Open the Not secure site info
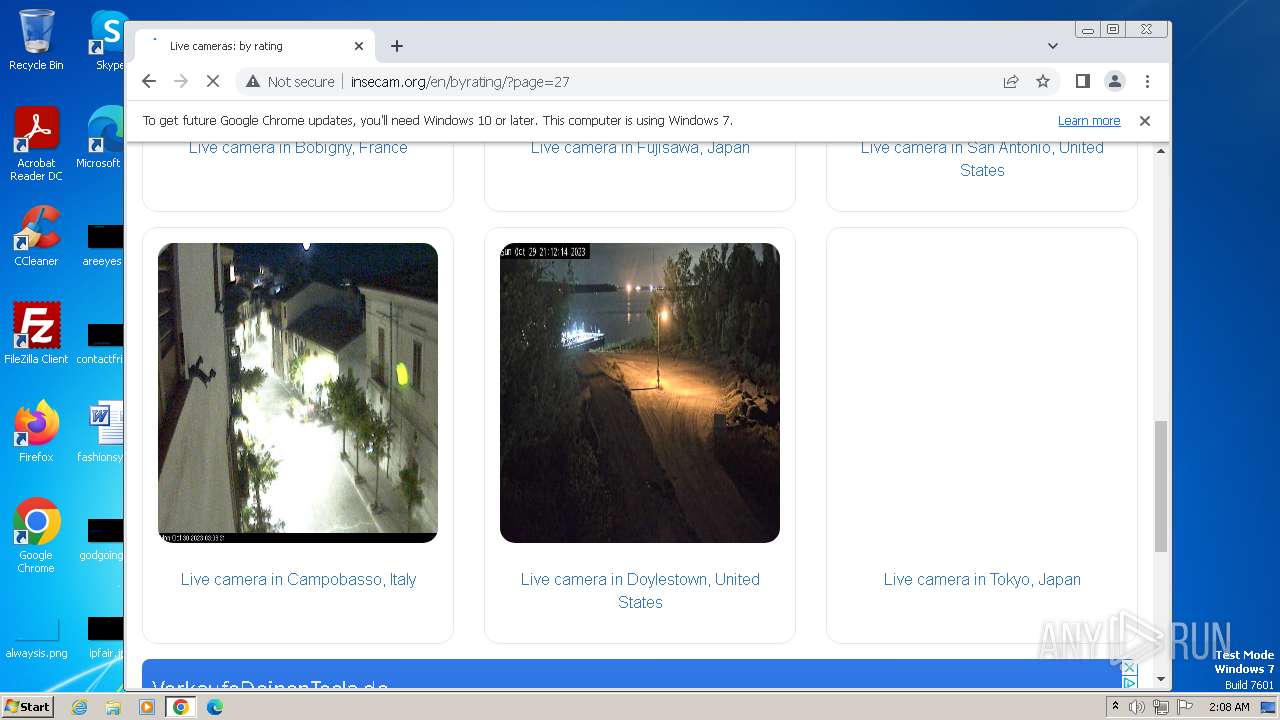This screenshot has height=720, width=1280. [x=290, y=81]
